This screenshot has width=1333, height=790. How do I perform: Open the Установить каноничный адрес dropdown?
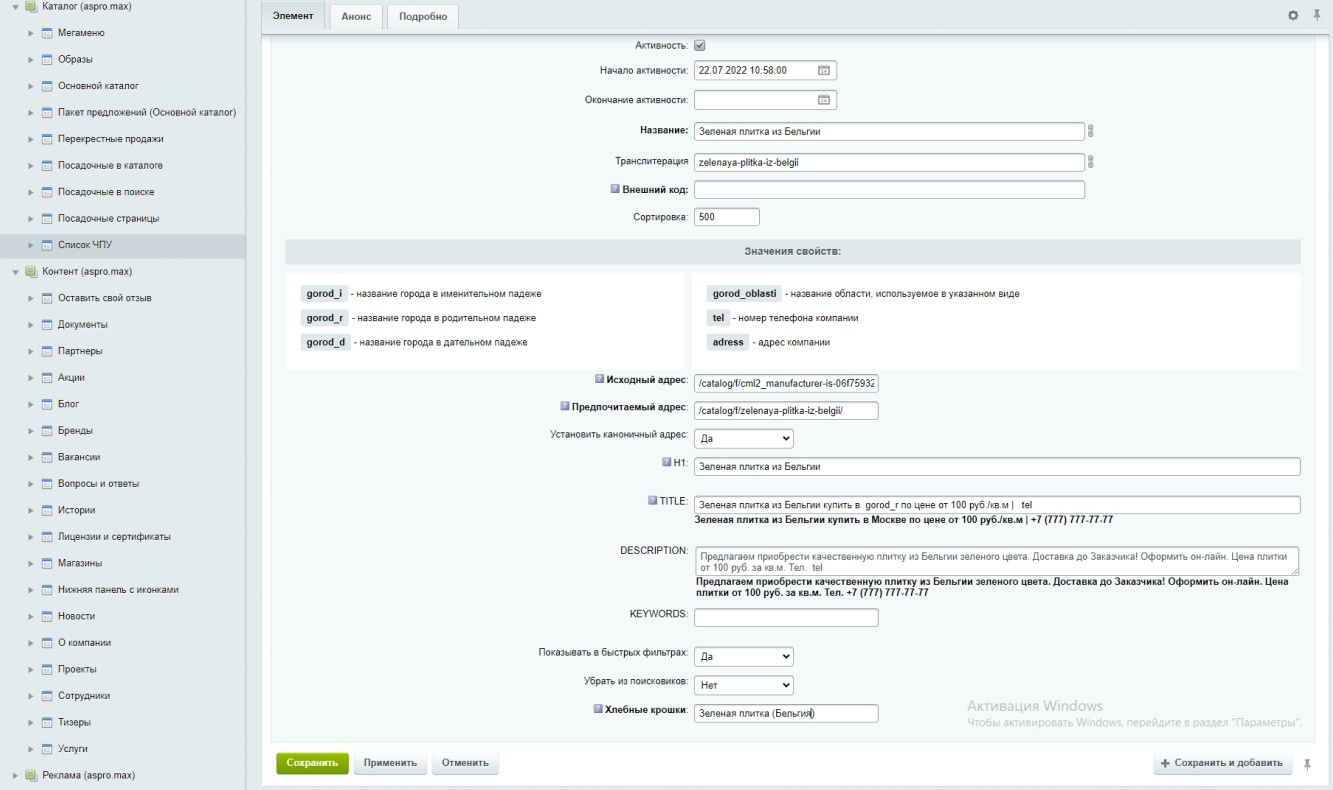click(x=743, y=438)
